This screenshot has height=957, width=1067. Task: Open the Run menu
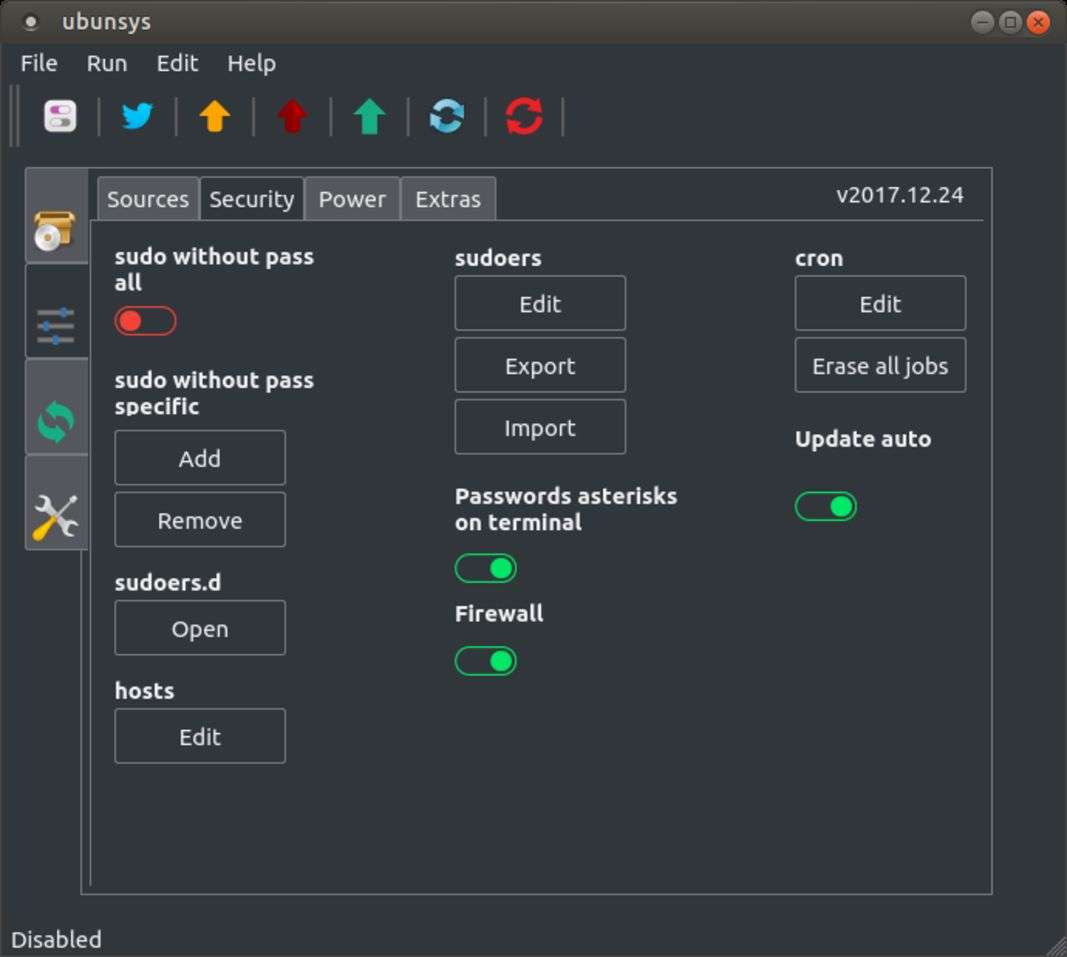[106, 63]
